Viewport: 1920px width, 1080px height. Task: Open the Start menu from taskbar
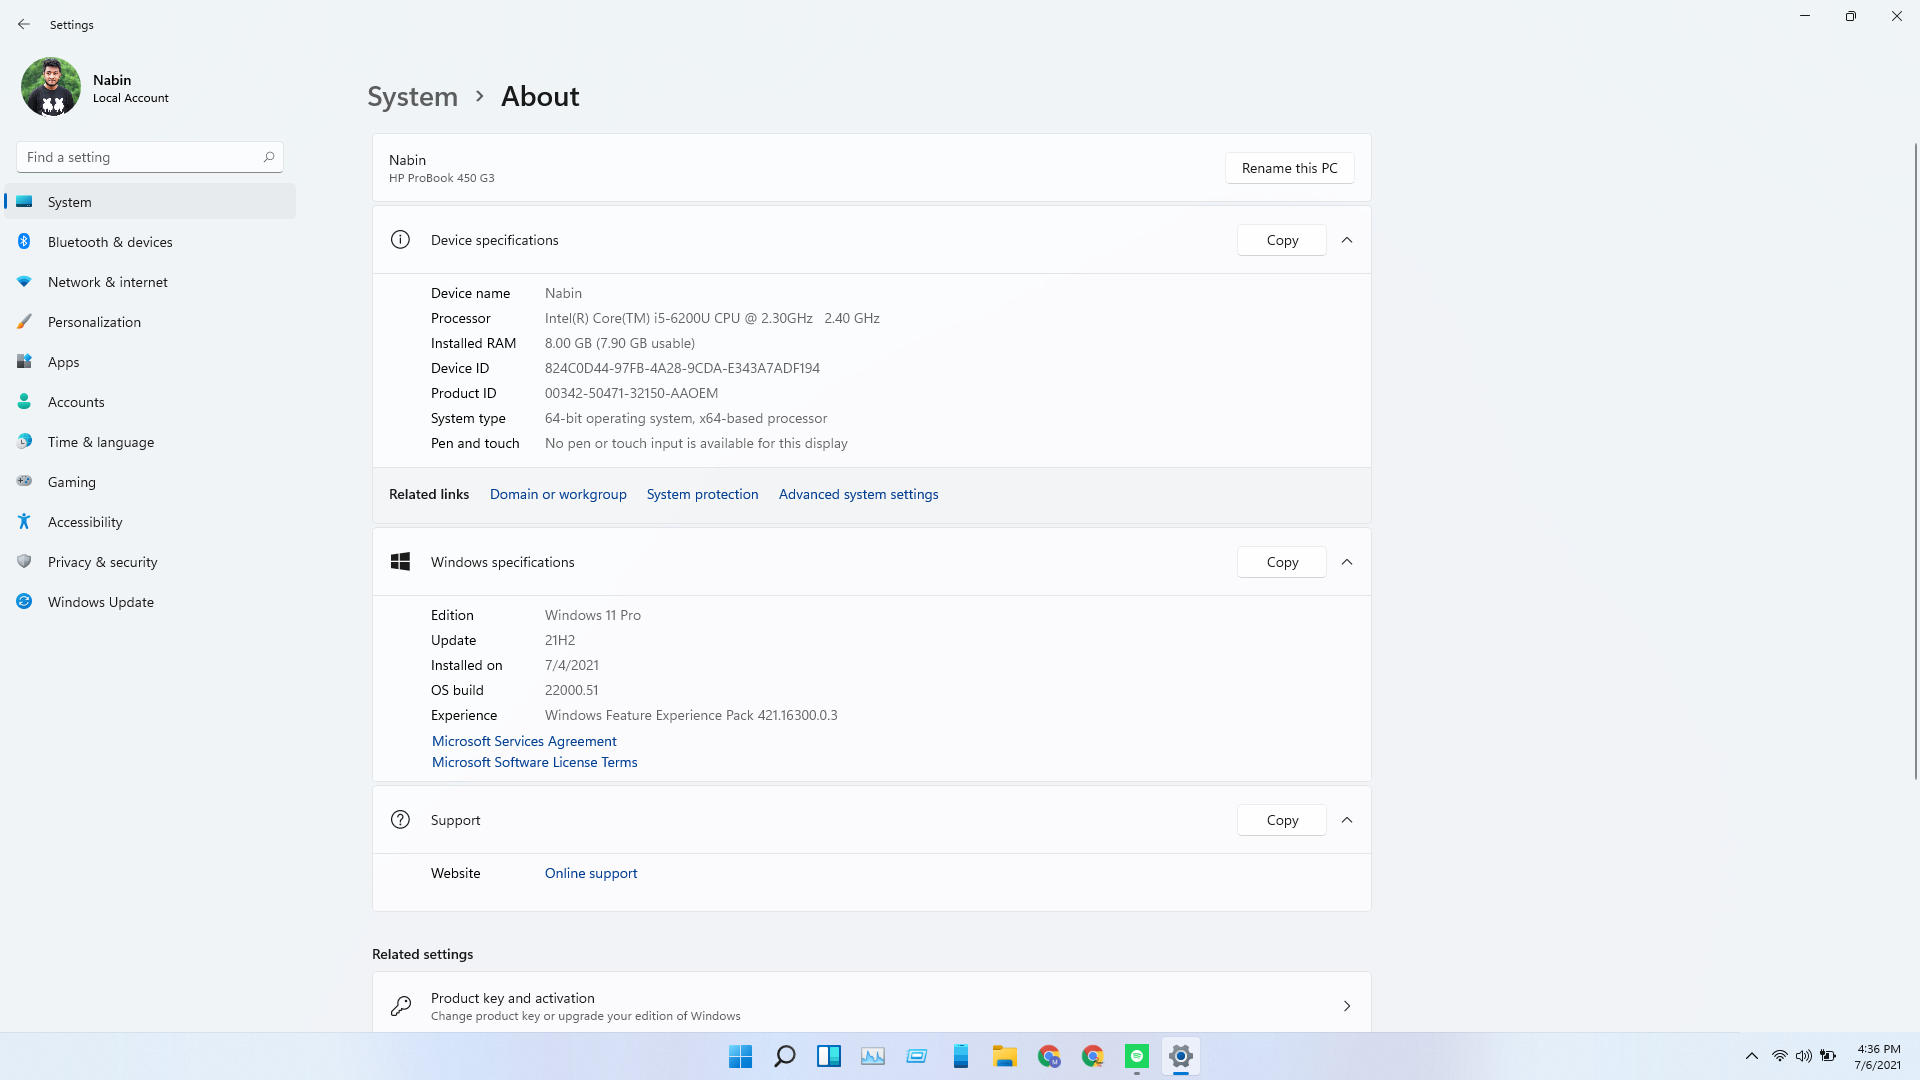point(740,1056)
